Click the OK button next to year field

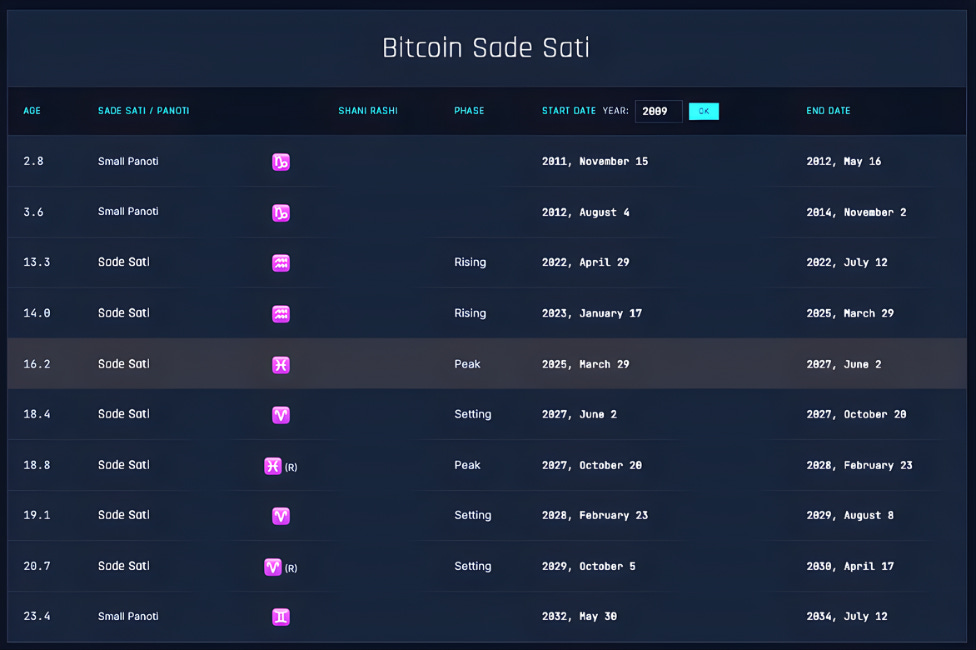point(703,111)
